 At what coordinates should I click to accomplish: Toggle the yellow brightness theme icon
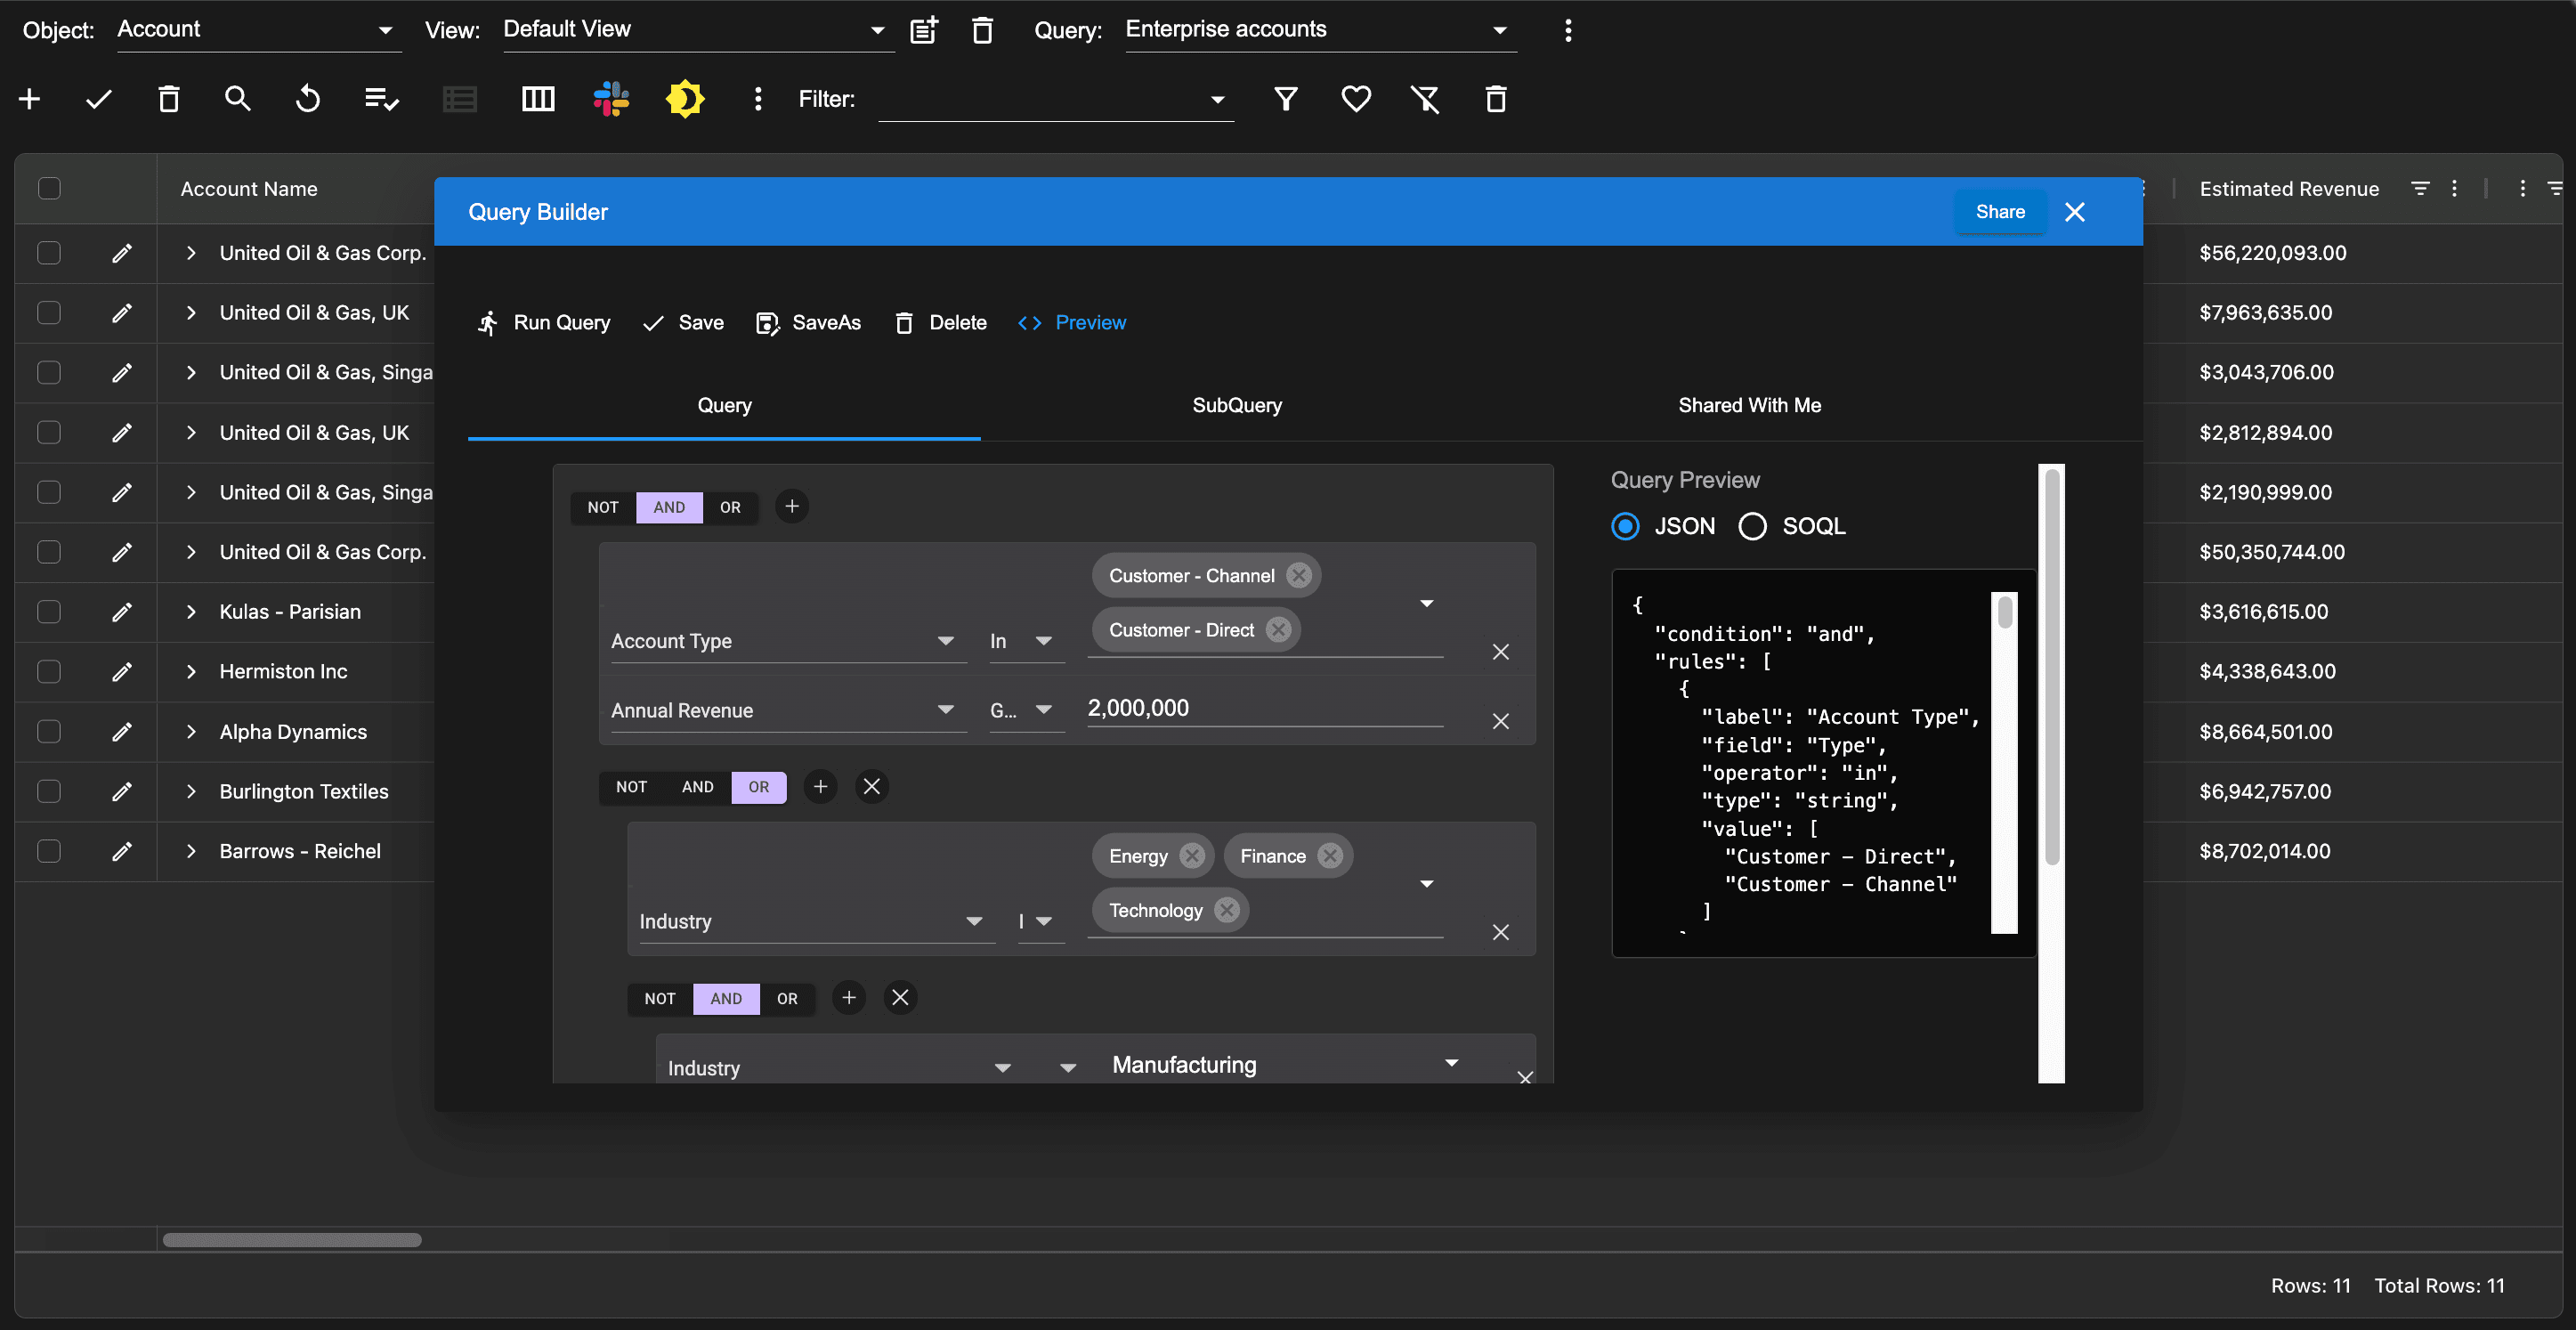pos(685,98)
